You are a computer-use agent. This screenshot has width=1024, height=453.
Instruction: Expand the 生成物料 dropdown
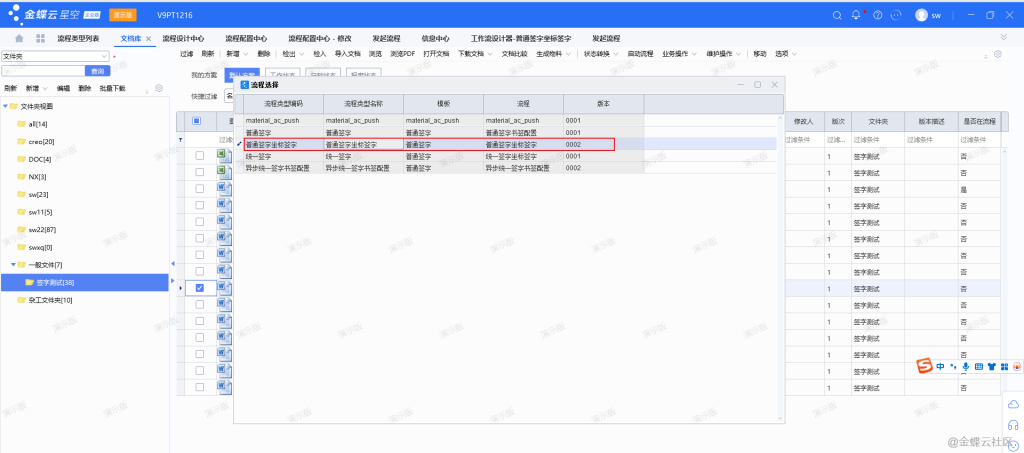point(569,54)
